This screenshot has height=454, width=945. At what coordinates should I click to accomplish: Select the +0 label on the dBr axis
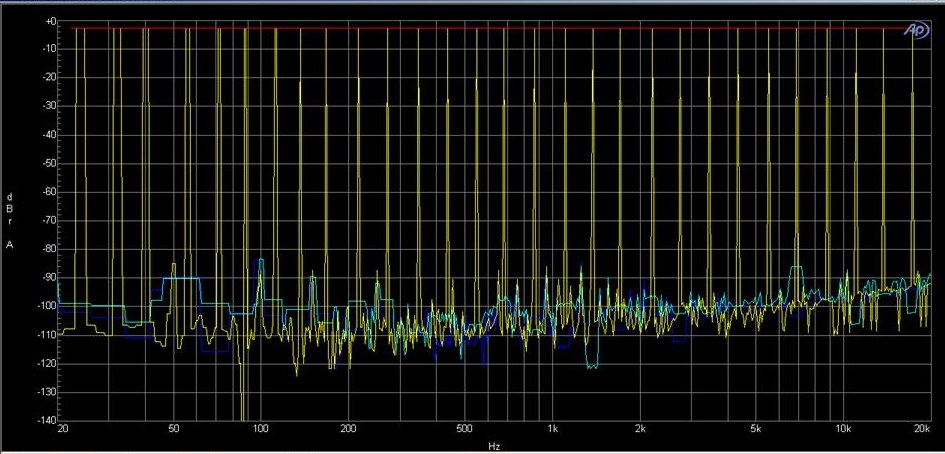[51, 21]
